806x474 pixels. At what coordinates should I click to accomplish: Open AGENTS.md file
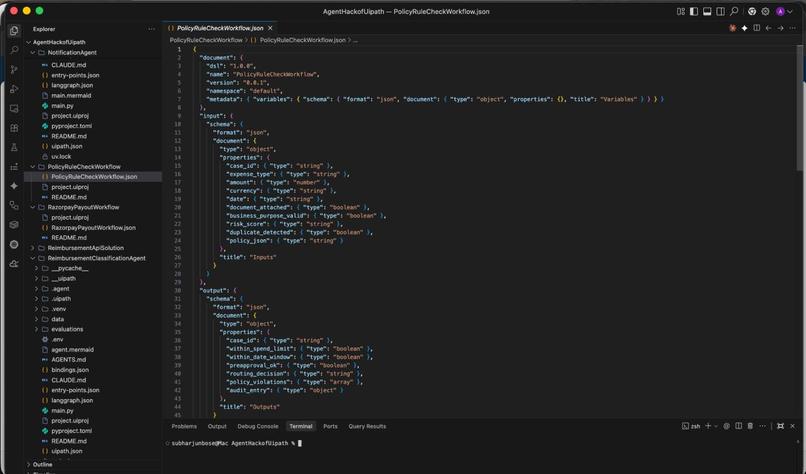tap(68, 360)
